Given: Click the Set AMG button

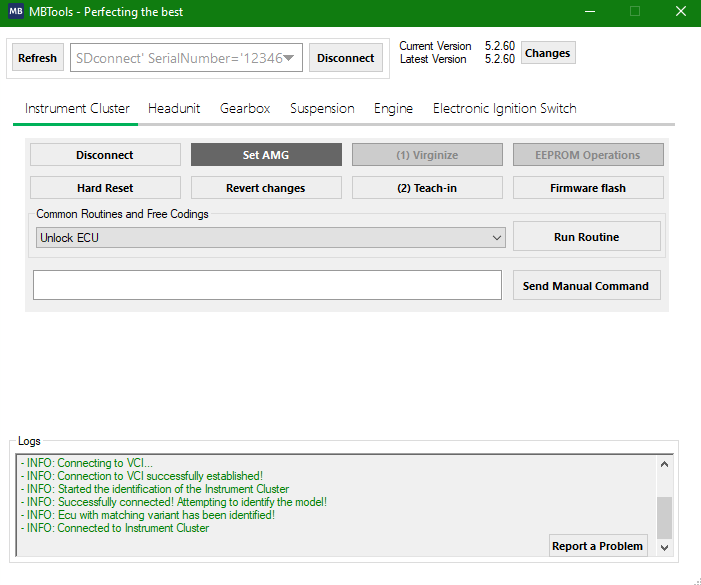Looking at the screenshot, I should click(266, 155).
